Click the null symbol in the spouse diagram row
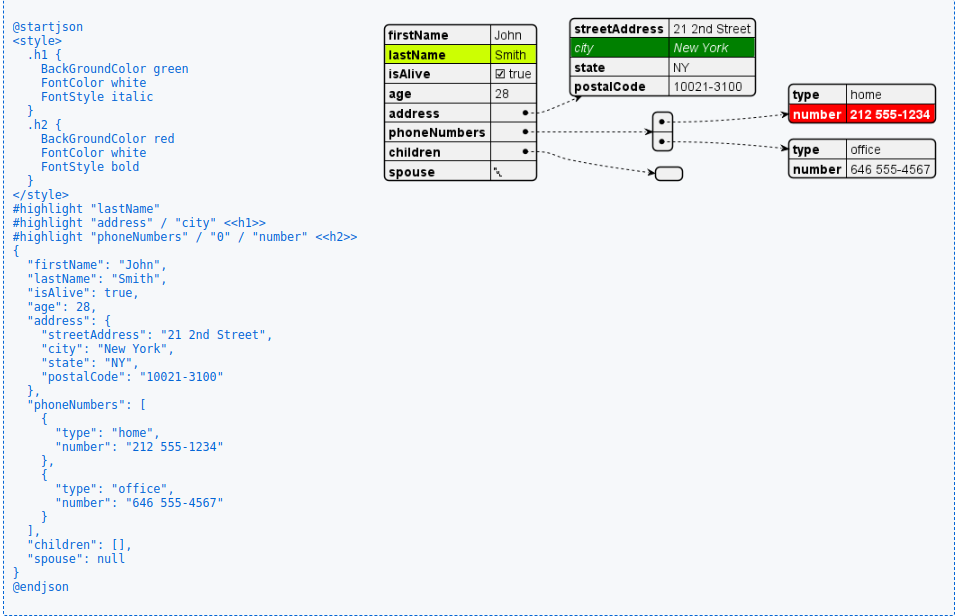 point(498,172)
